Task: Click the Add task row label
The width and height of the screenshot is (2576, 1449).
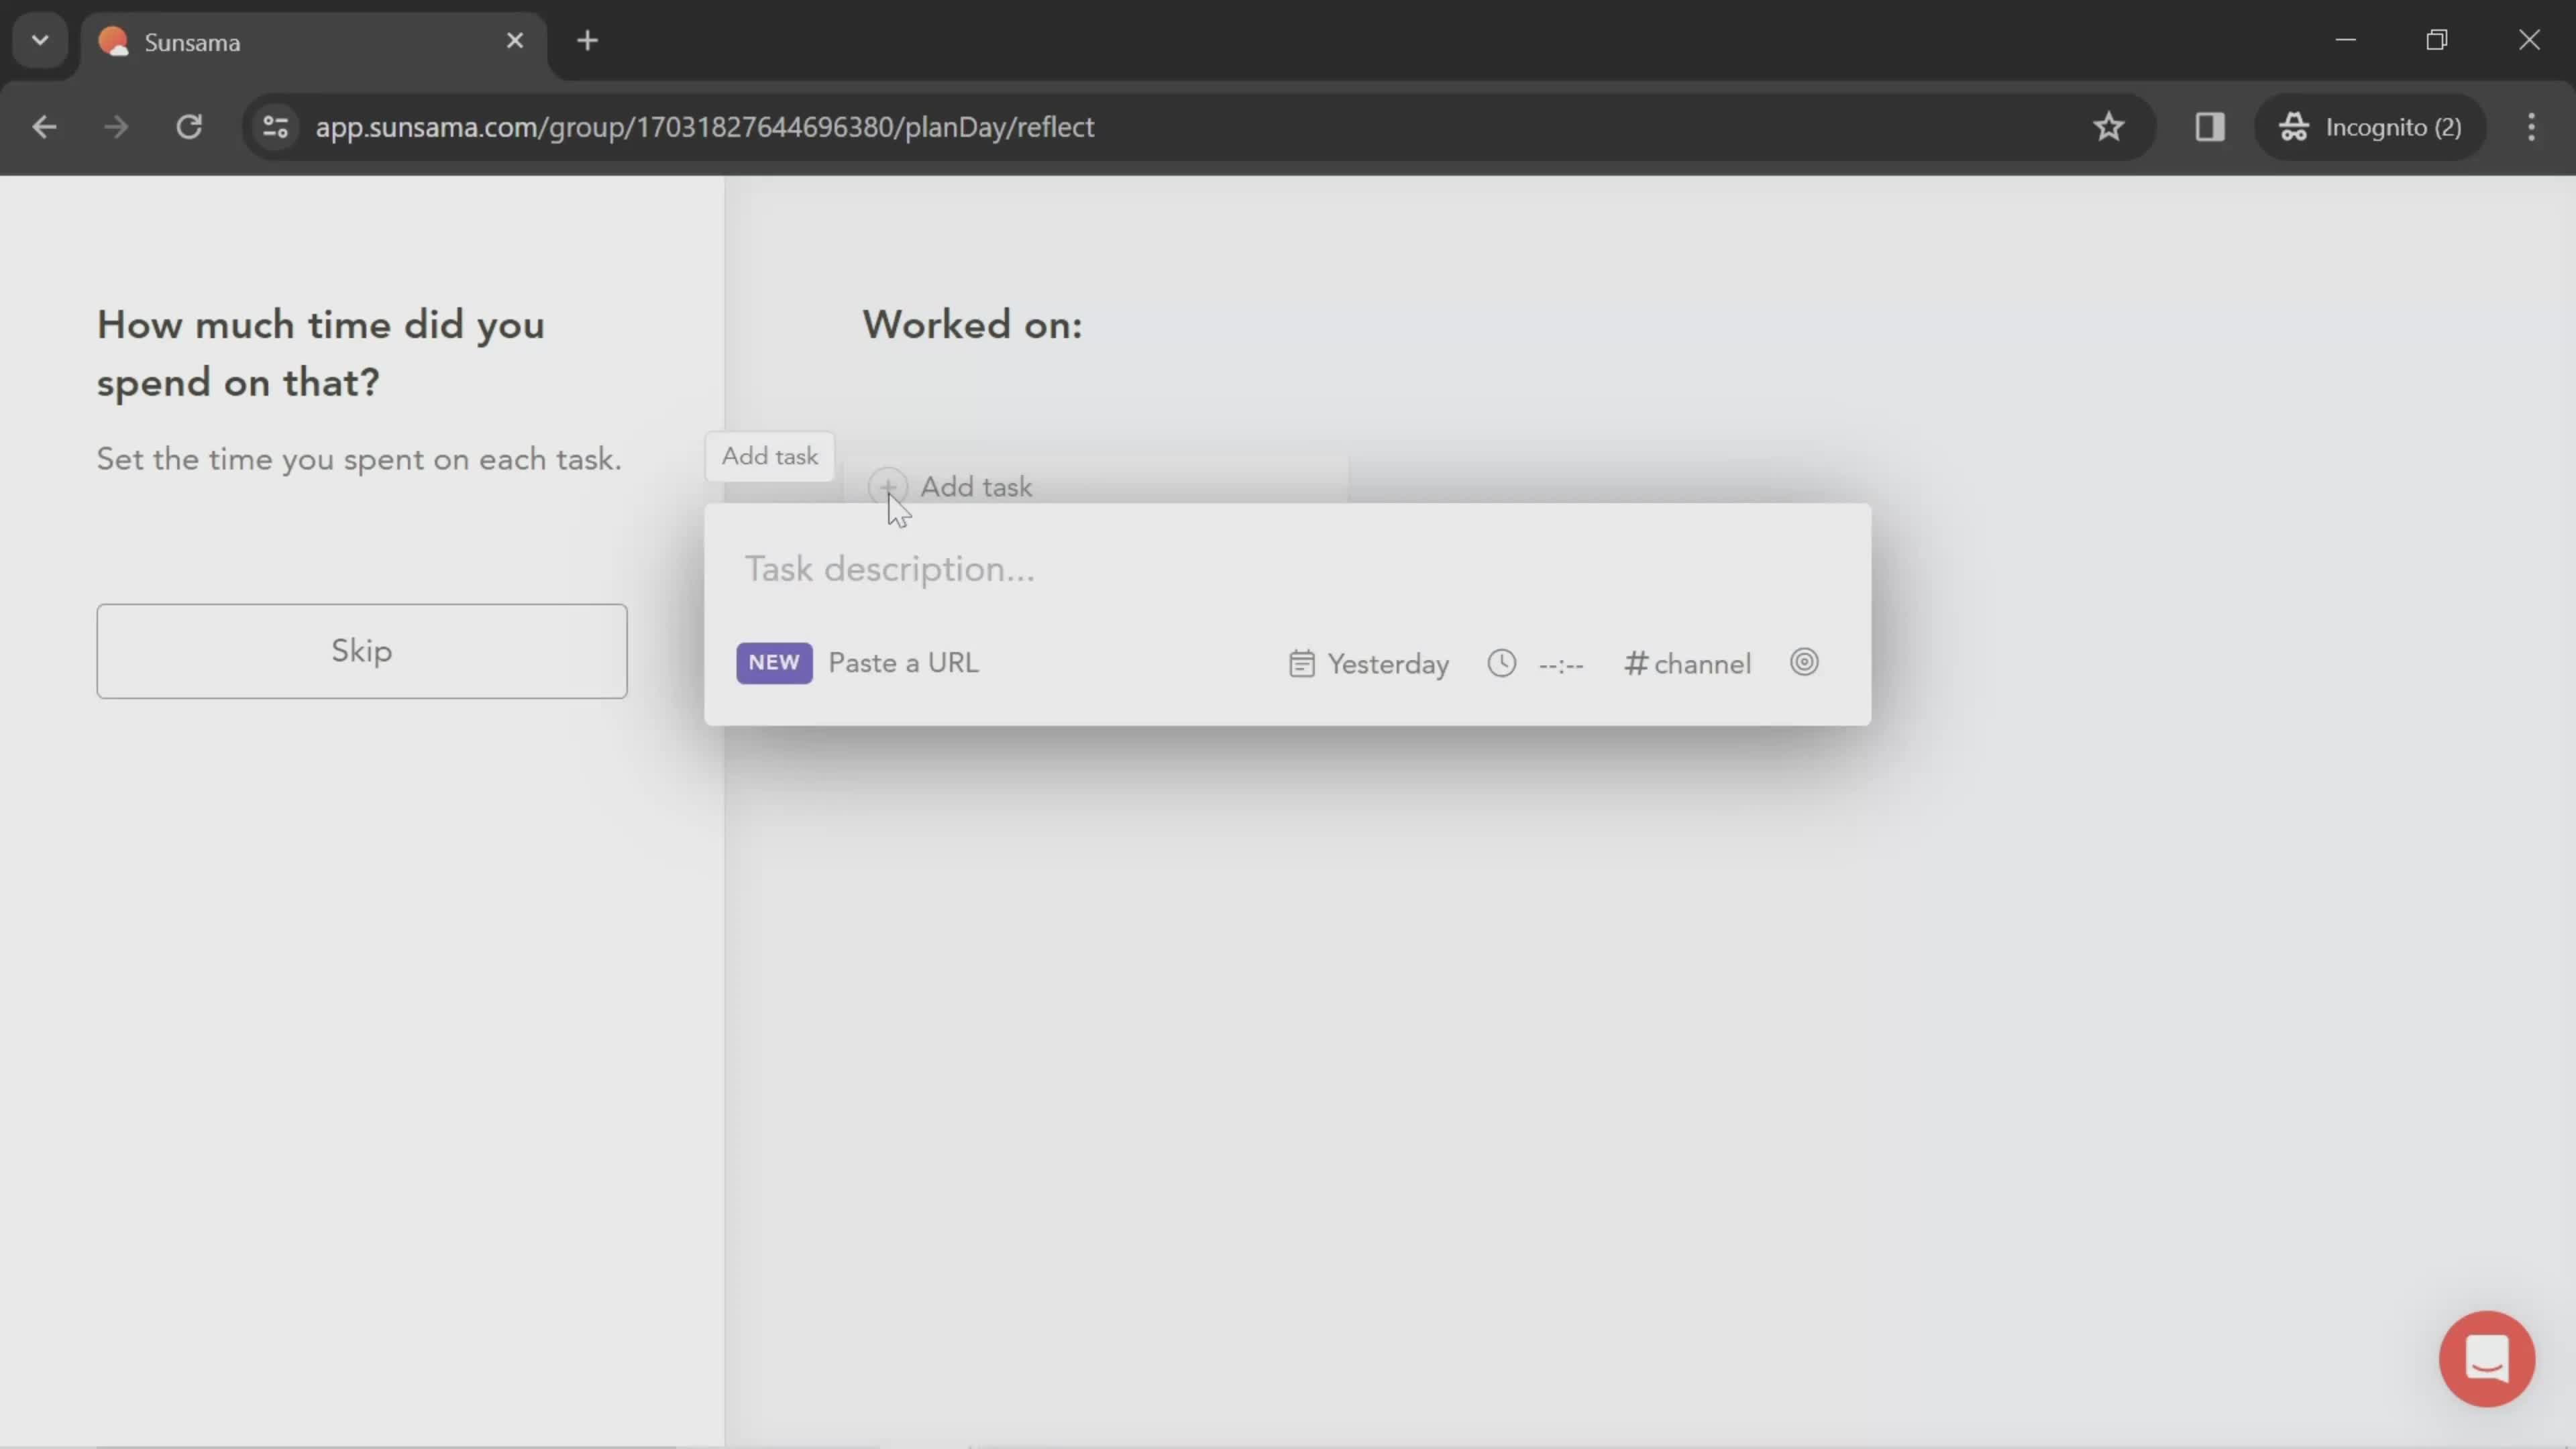Action: tap(976, 487)
